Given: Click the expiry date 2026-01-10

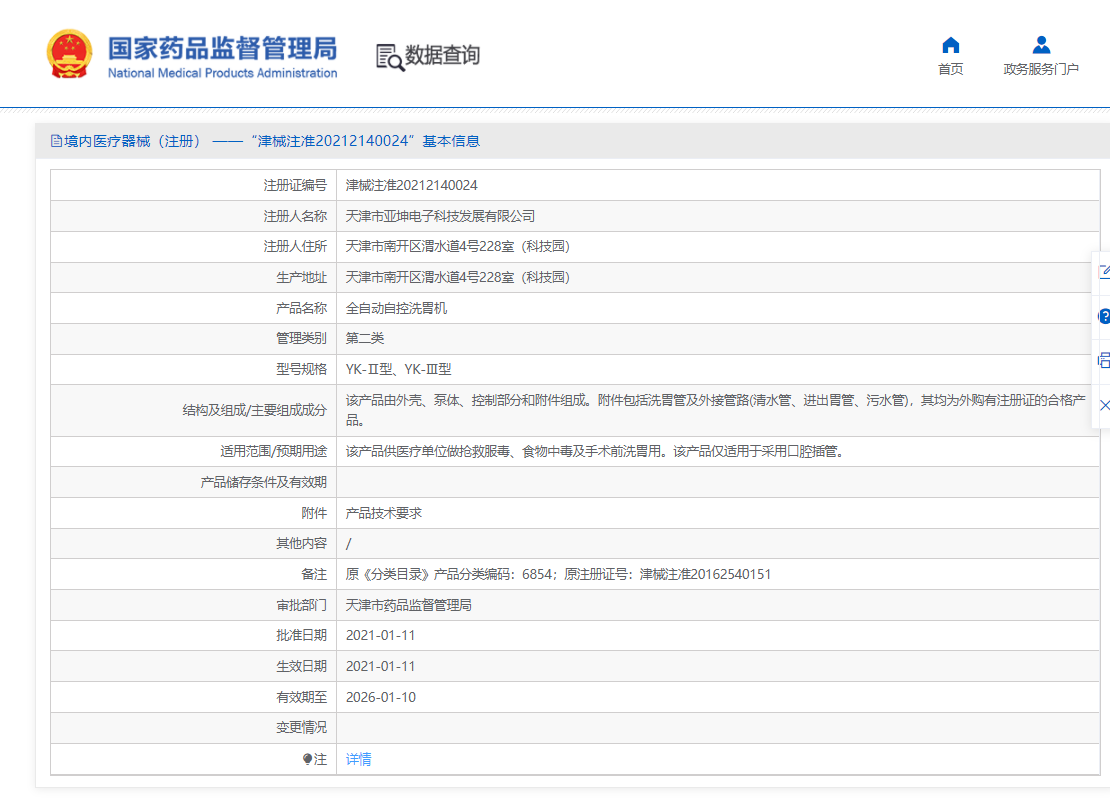Looking at the screenshot, I should point(381,697).
